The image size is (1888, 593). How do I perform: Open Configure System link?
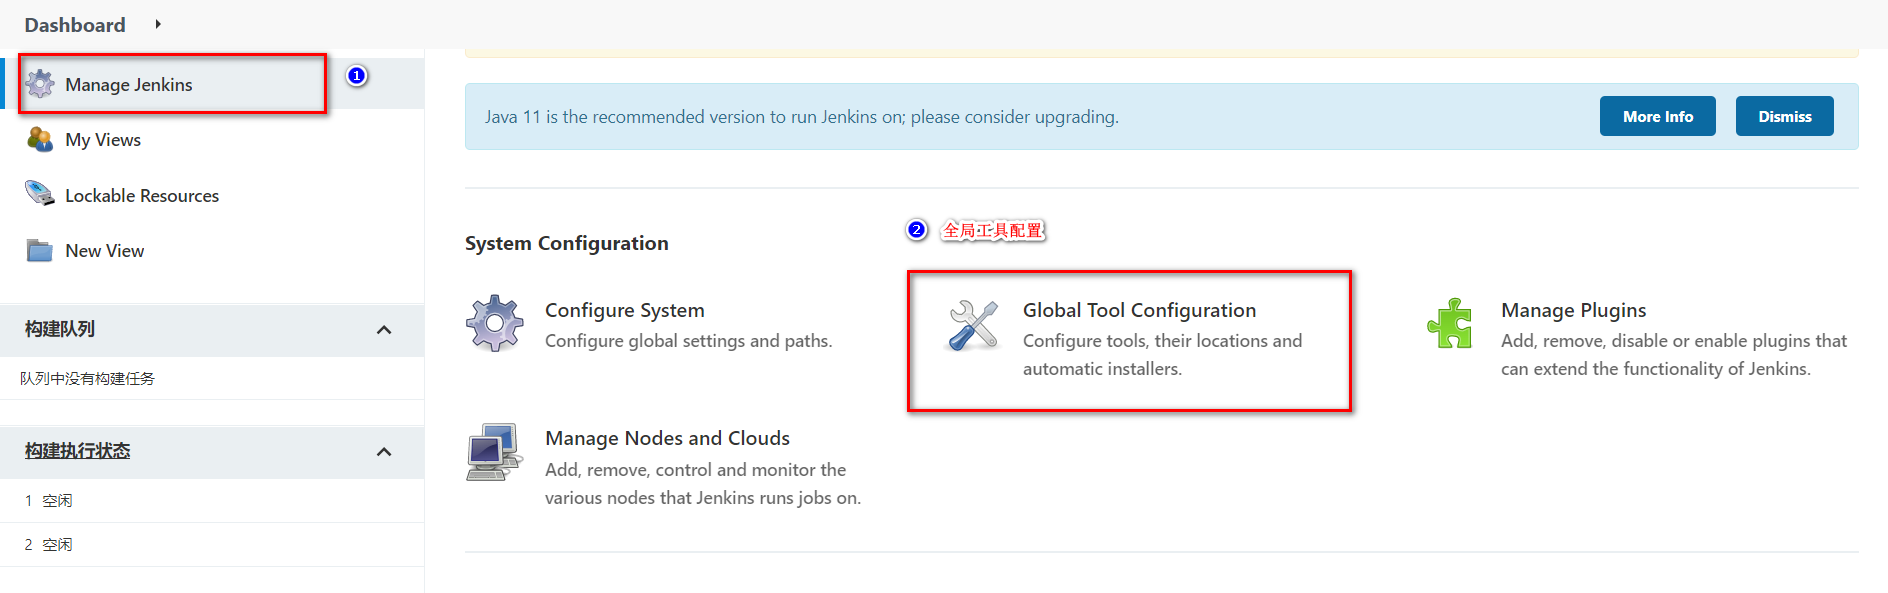pyautogui.click(x=625, y=310)
